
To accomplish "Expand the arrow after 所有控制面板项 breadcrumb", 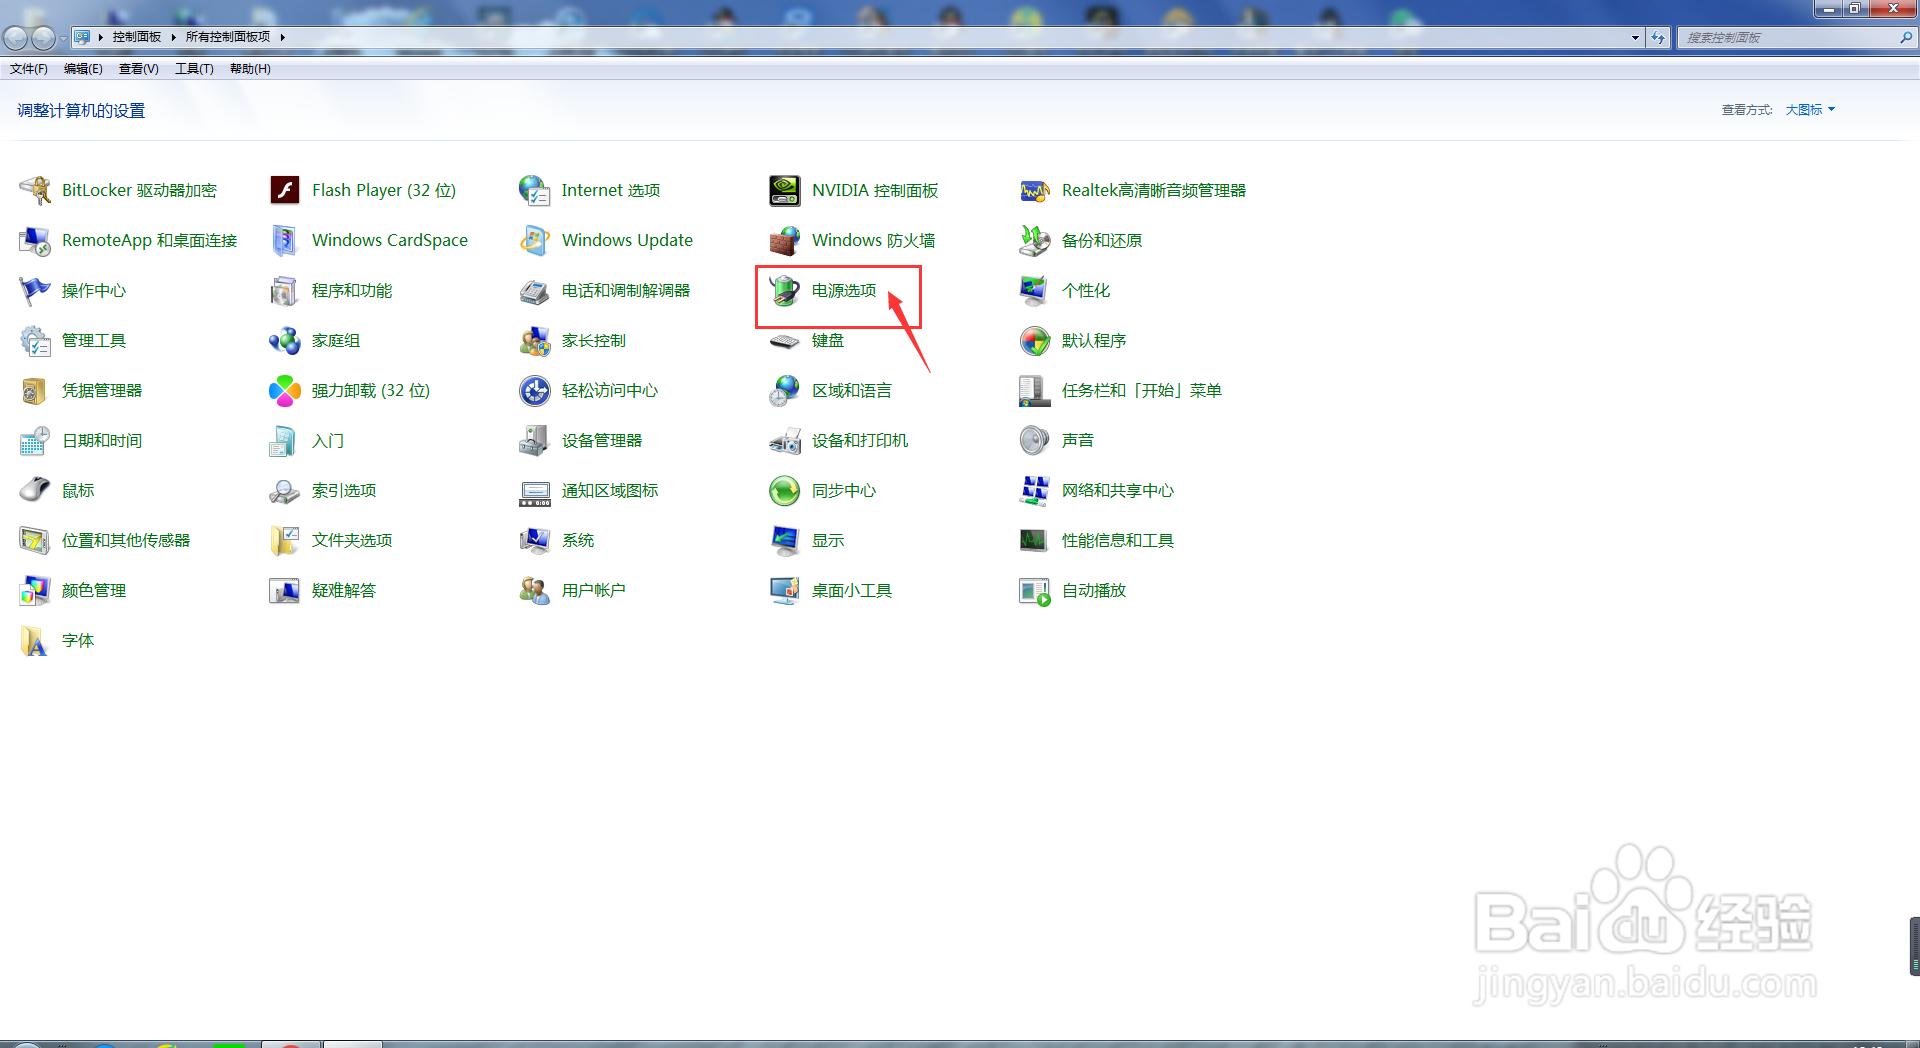I will 283,37.
